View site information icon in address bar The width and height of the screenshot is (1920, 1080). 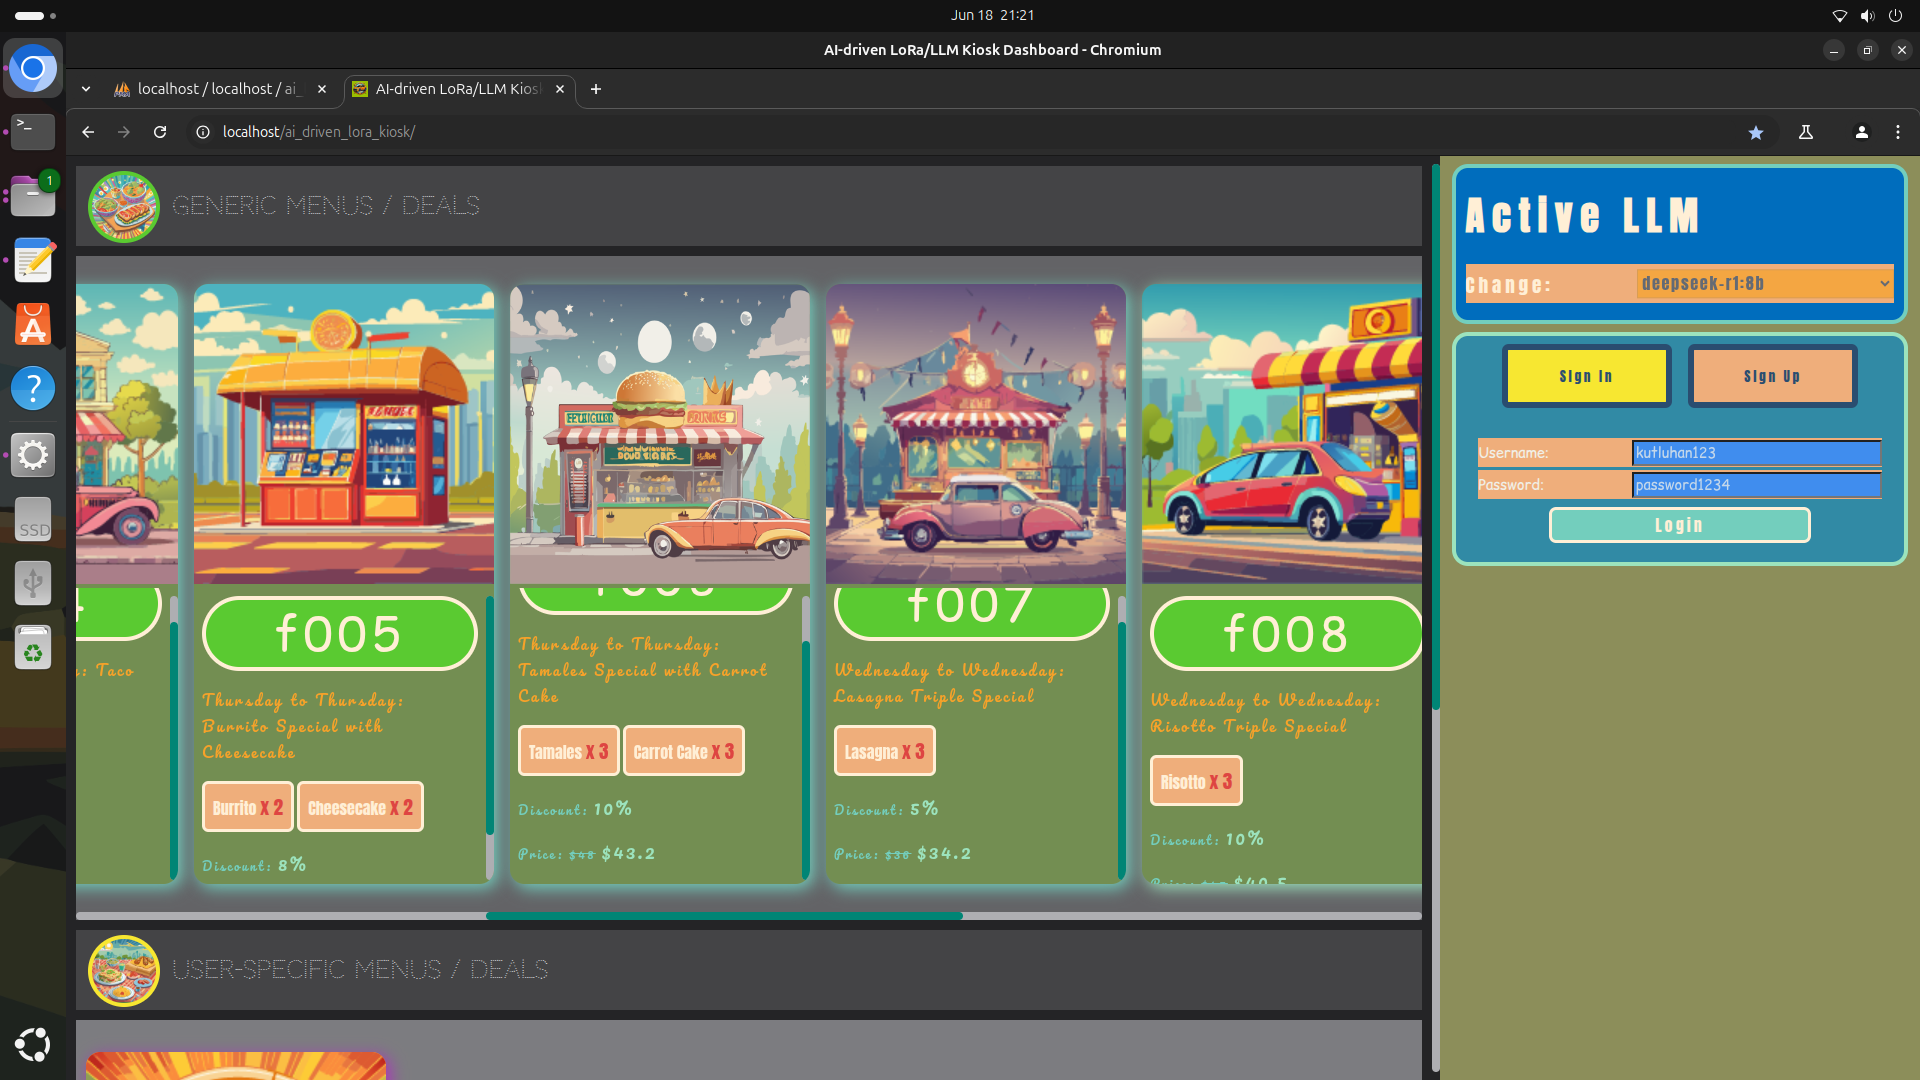tap(203, 132)
